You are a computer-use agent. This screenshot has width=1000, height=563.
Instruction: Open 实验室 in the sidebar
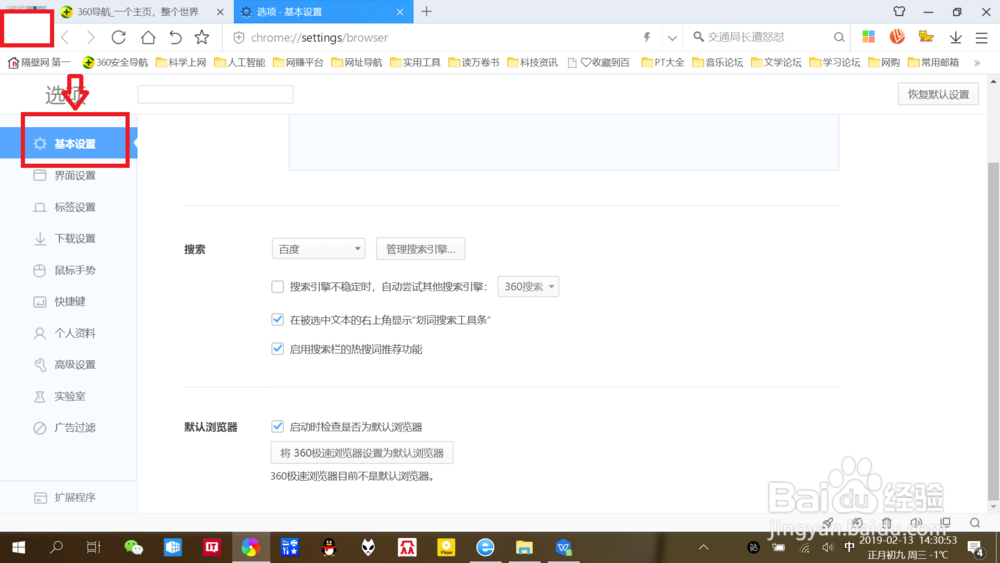point(68,396)
